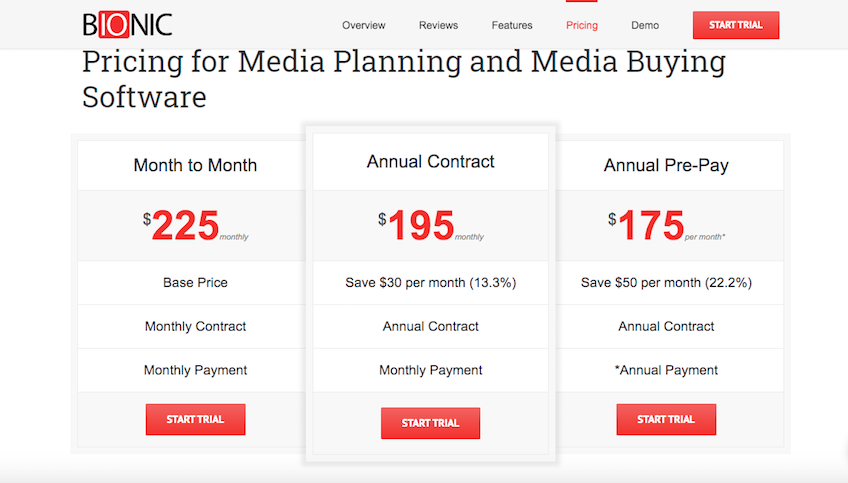Open the Demo nav link
Screen dimensions: 848x483
pyautogui.click(x=645, y=25)
